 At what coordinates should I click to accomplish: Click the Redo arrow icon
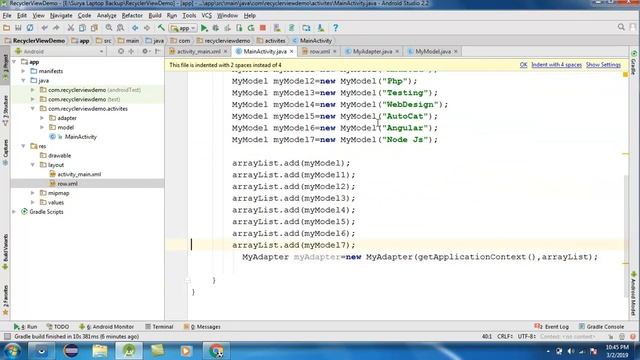tap(56, 28)
